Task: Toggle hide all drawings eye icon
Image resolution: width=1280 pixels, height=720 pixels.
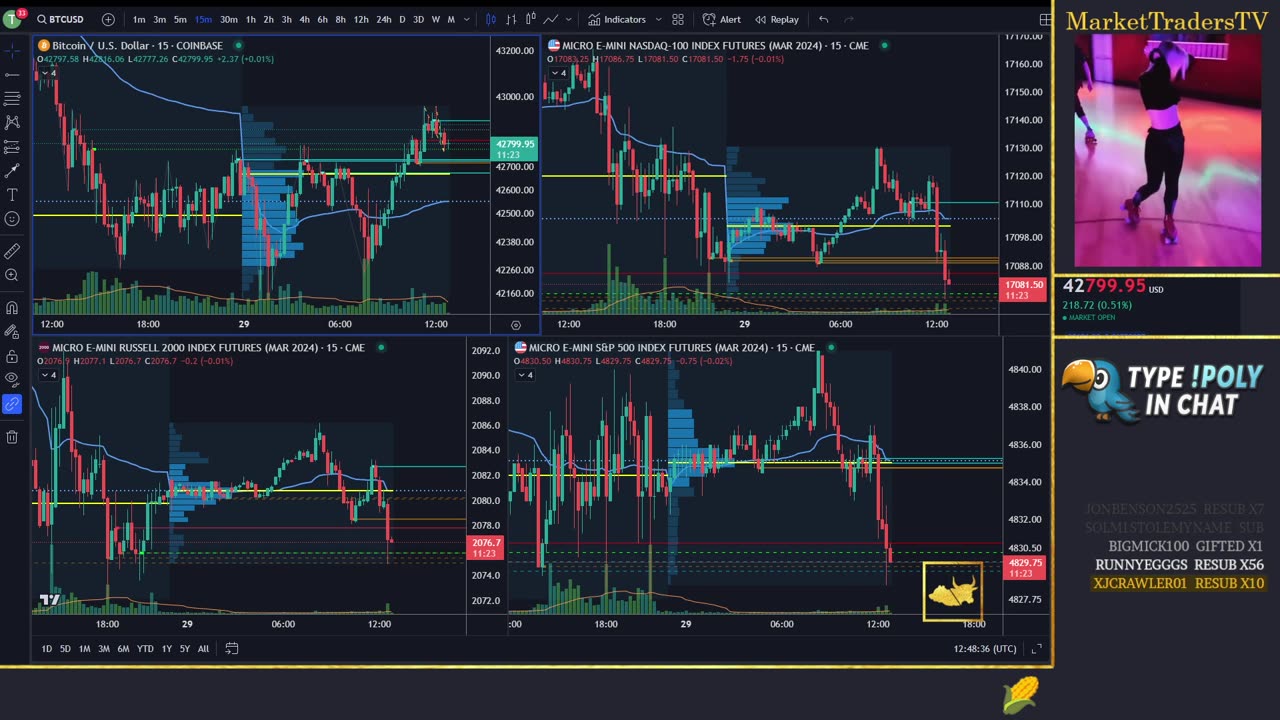Action: [12, 380]
